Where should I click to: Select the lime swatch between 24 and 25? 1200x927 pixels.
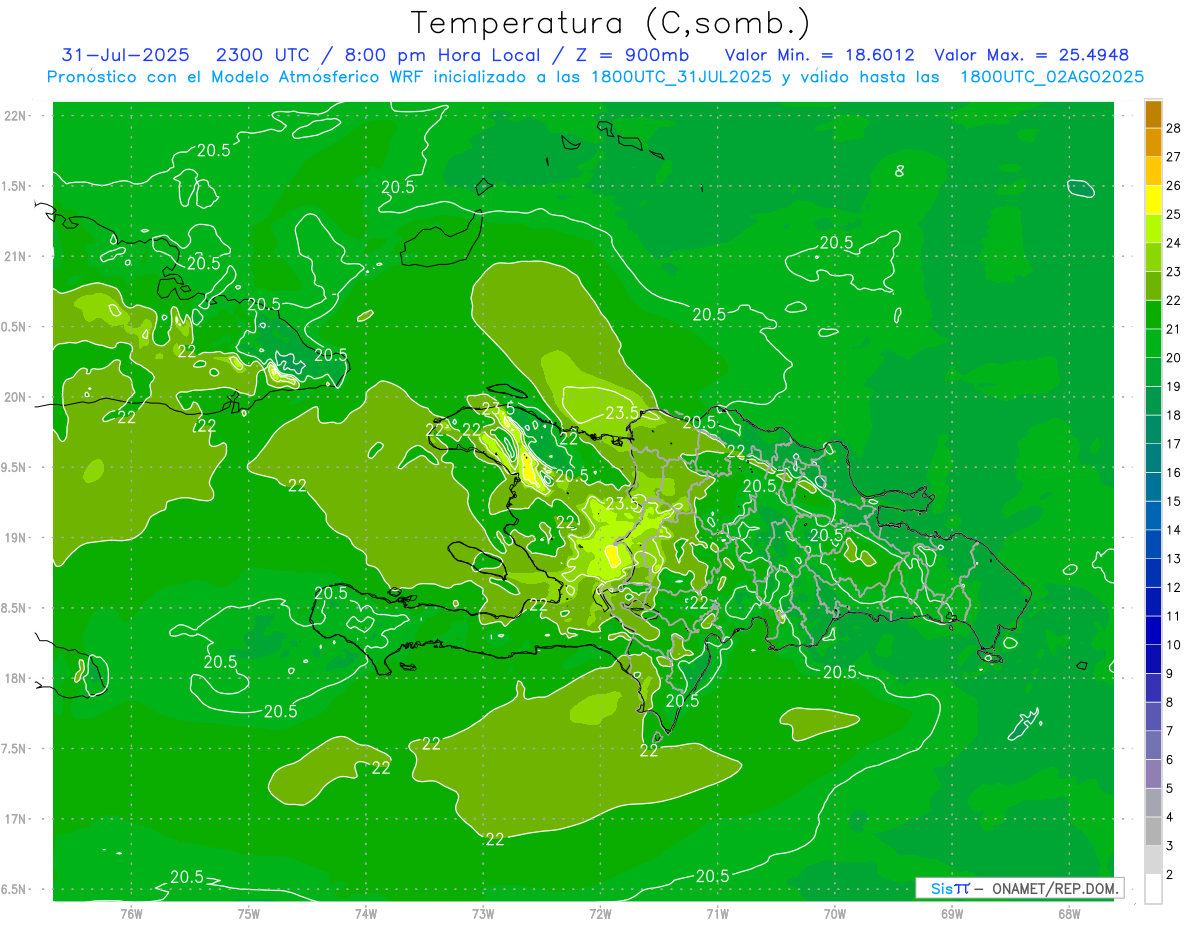click(1154, 228)
